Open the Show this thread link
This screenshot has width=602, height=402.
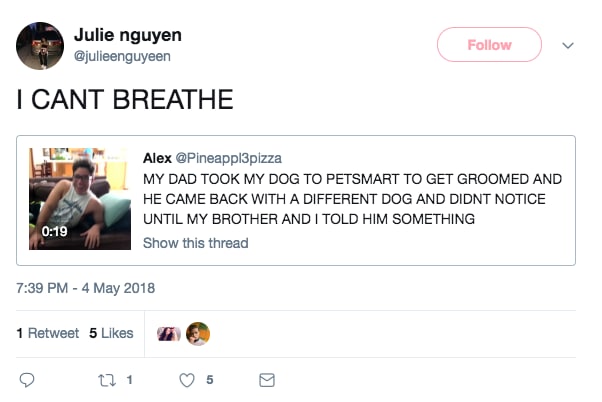(195, 243)
